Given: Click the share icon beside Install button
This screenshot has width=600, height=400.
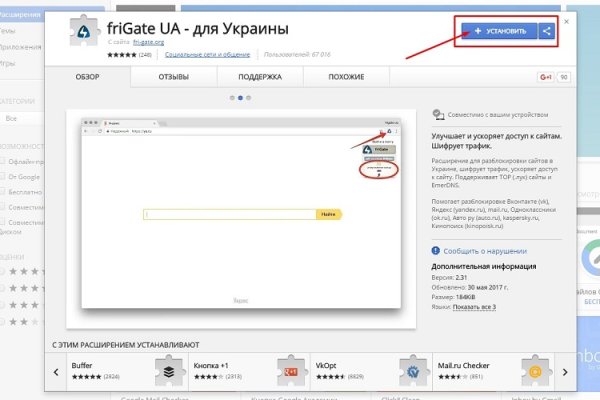Looking at the screenshot, I should point(546,32).
